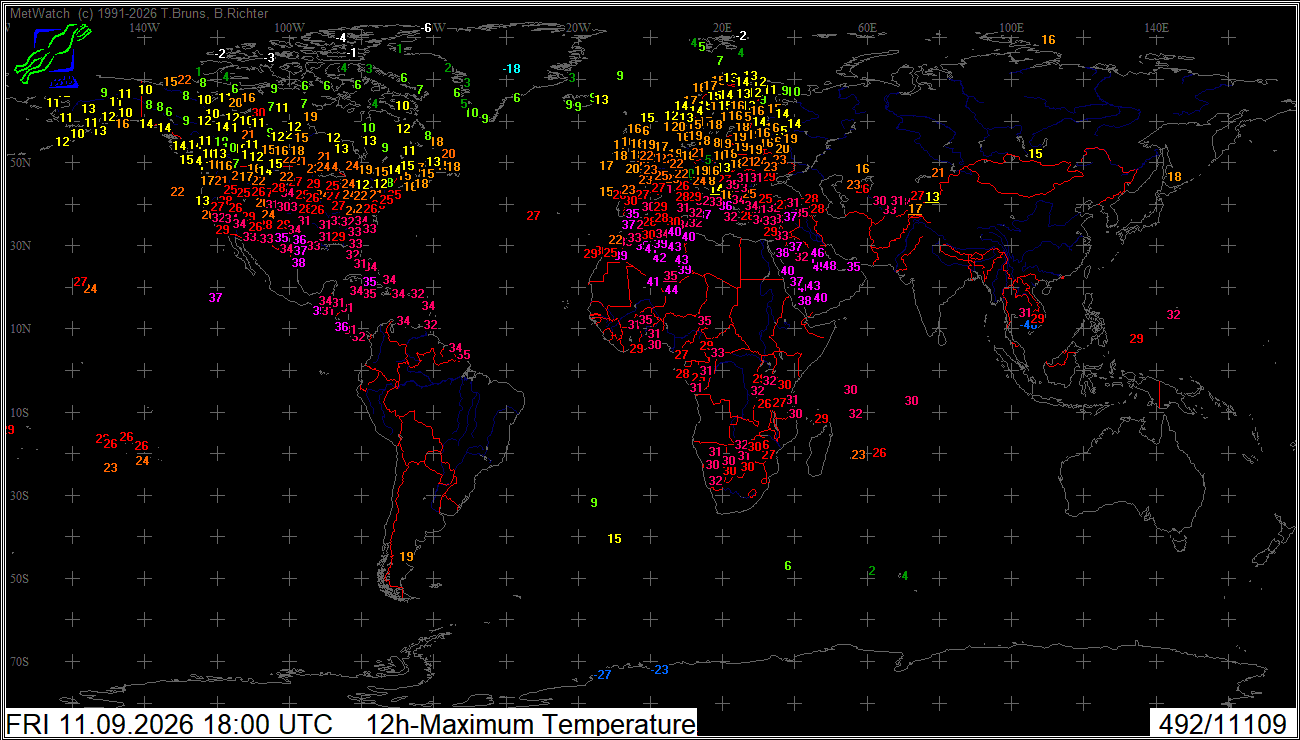Select the orange 18 value near Japan

(1175, 177)
